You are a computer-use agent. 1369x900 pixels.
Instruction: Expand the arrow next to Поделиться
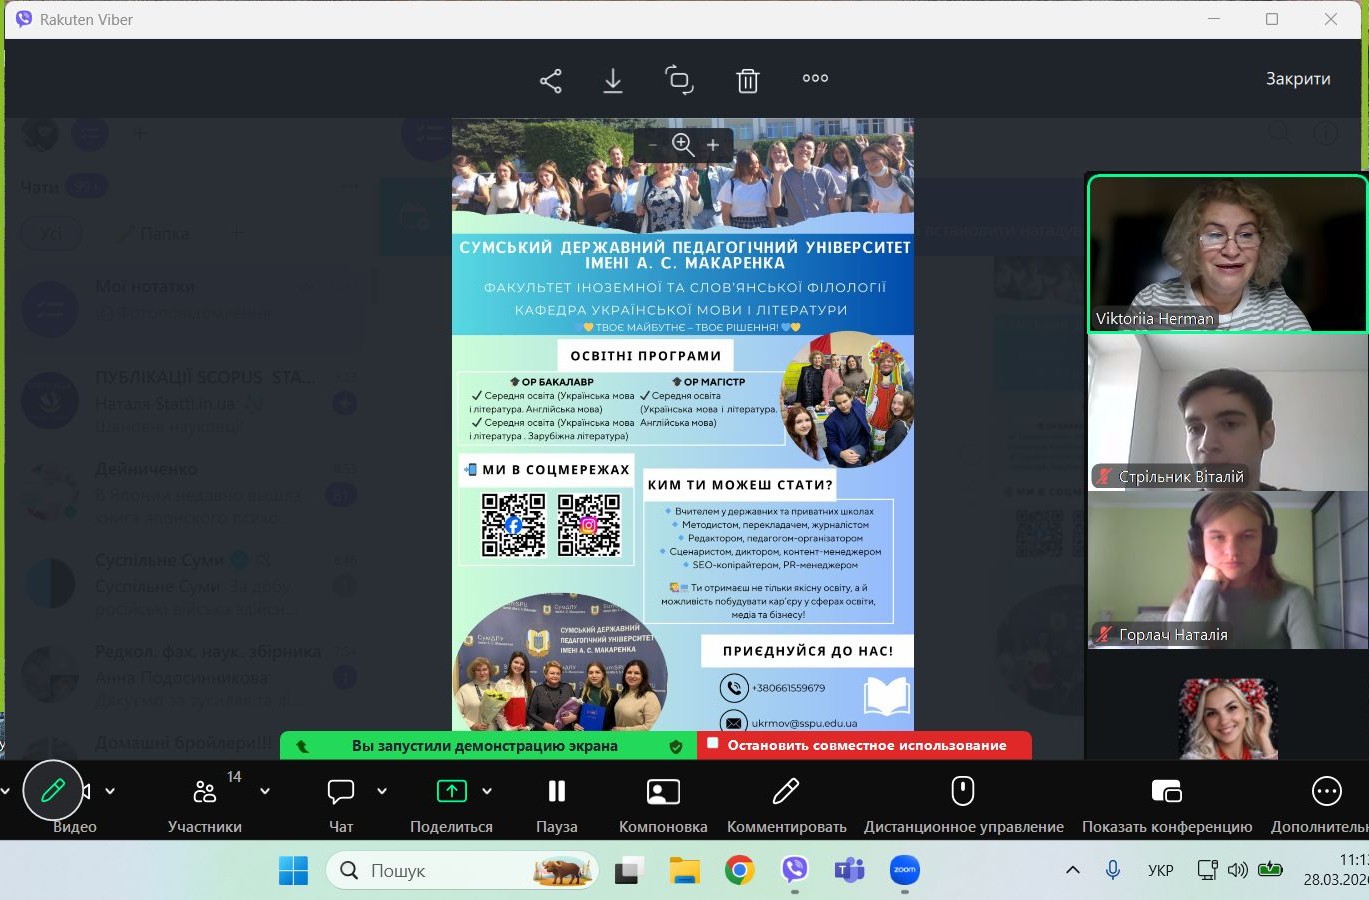[x=487, y=791]
